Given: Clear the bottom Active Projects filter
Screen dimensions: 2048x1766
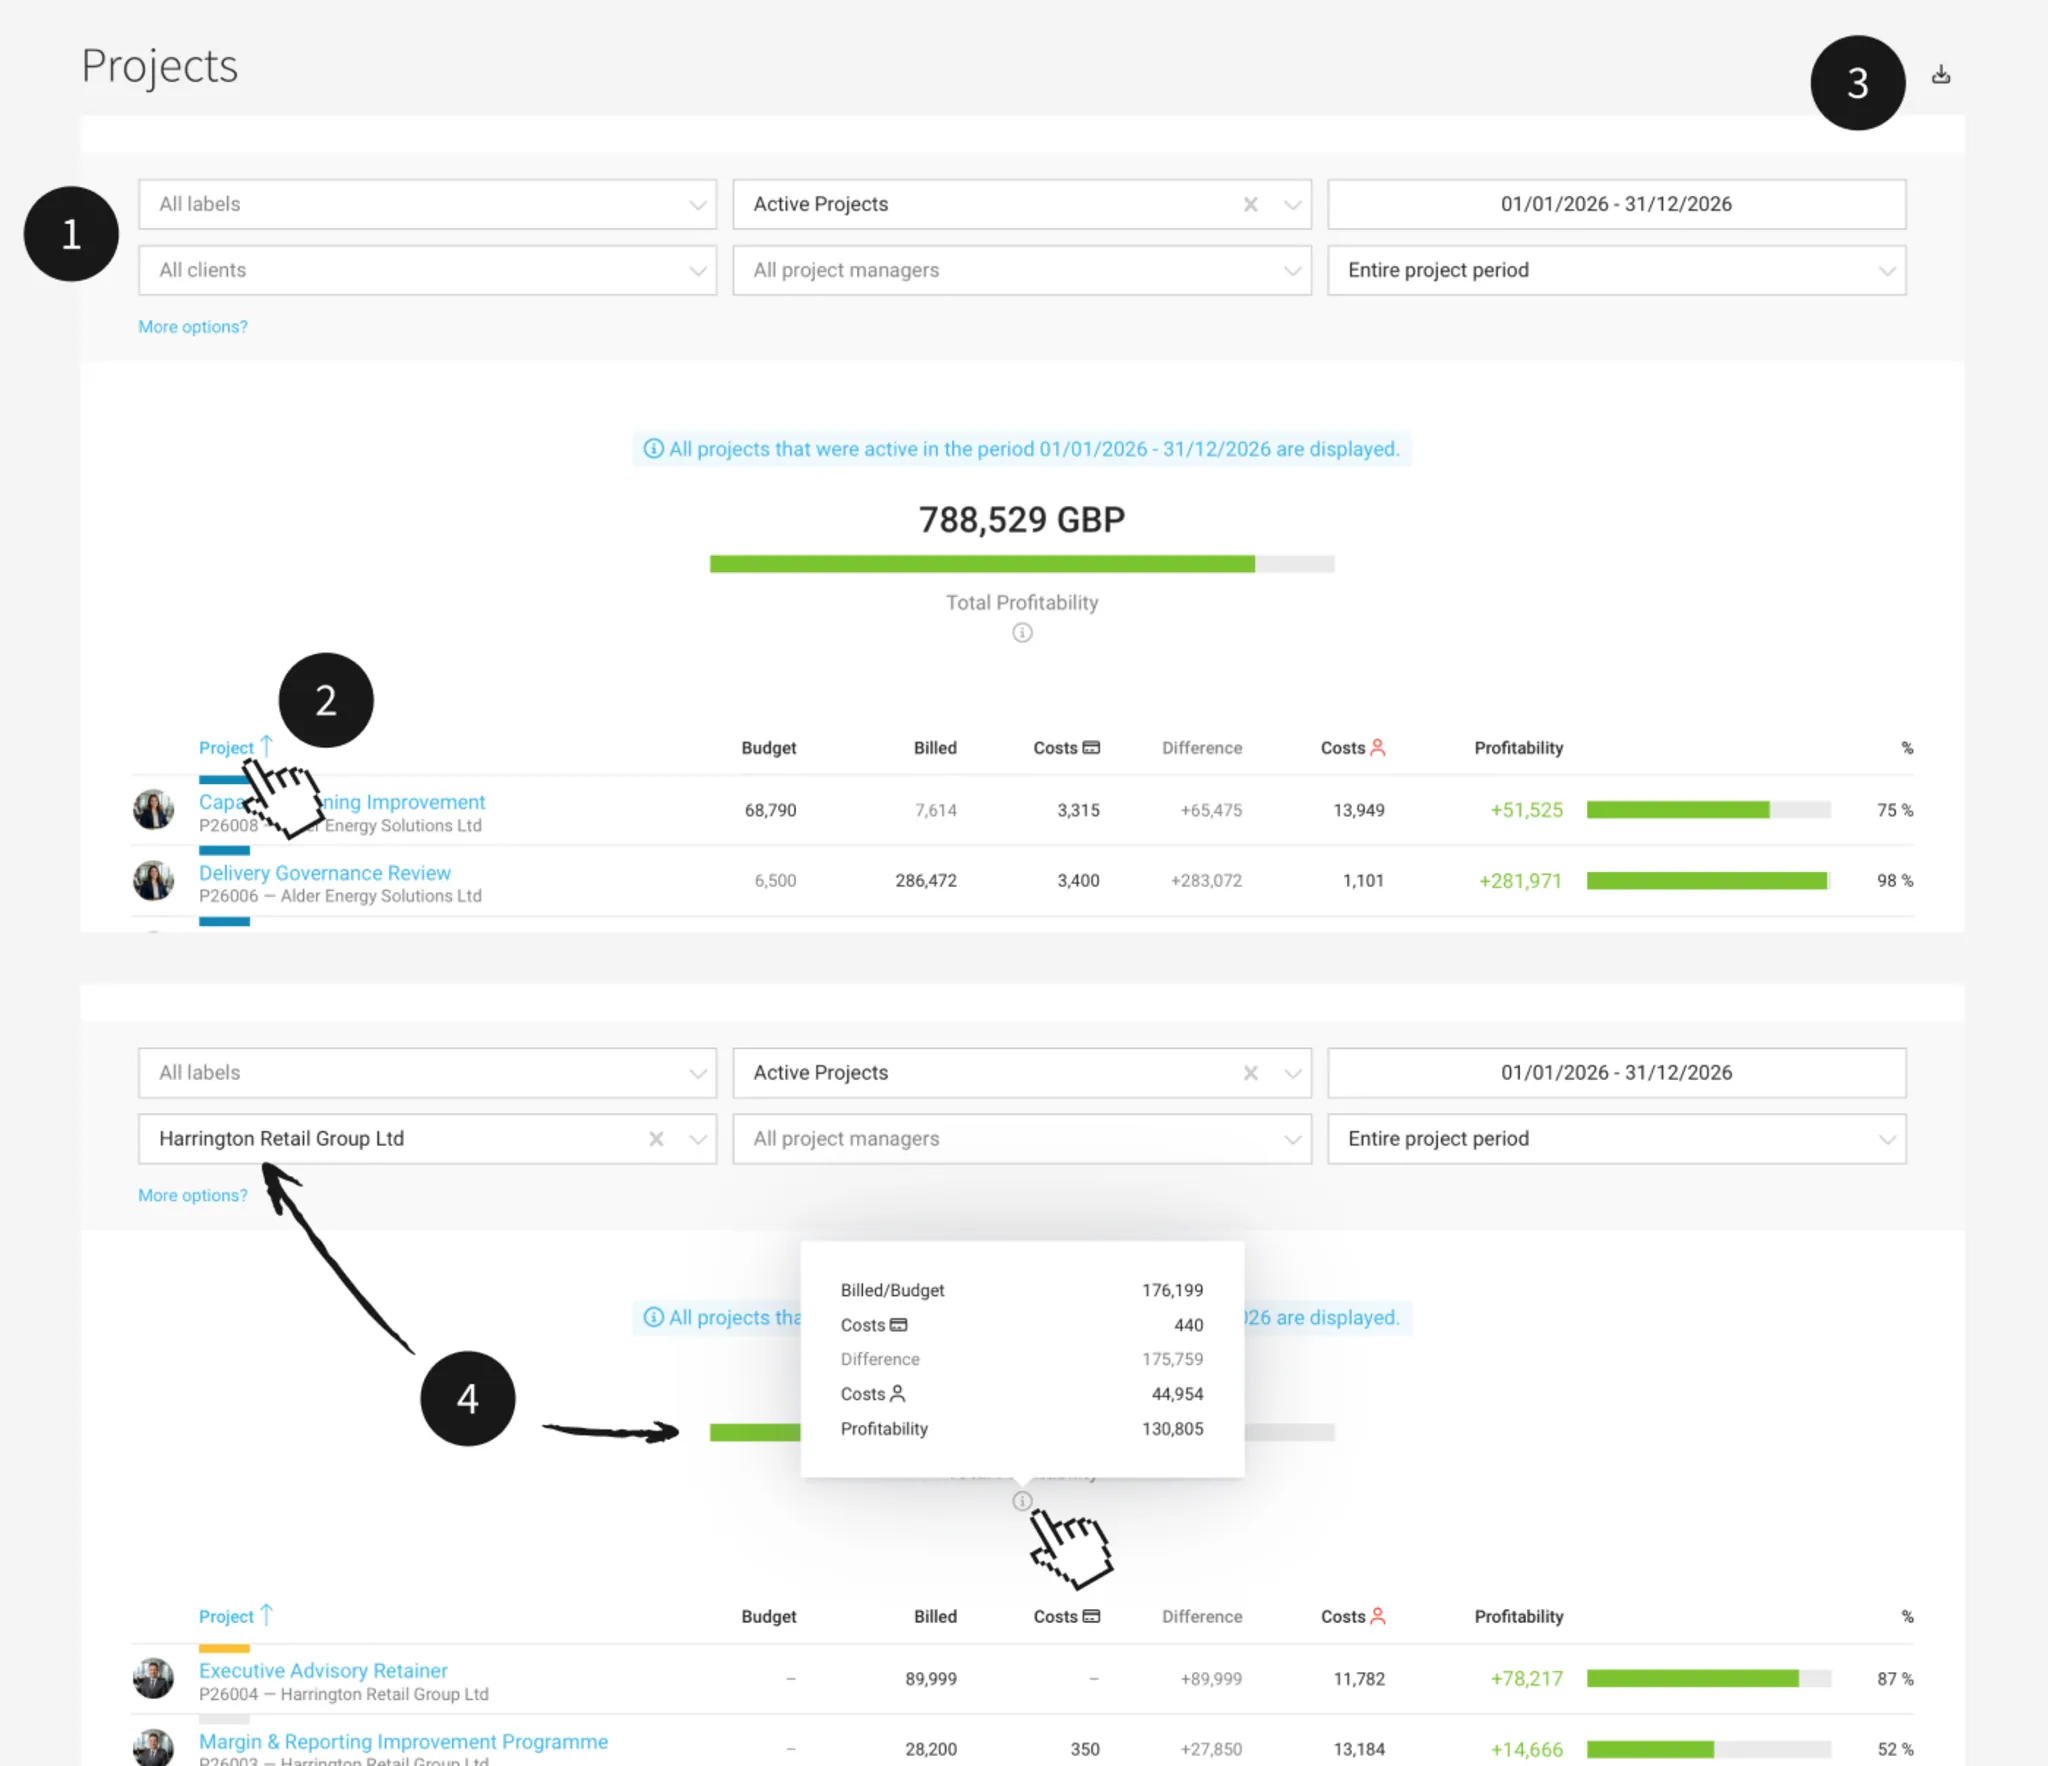Looking at the screenshot, I should tap(1250, 1073).
